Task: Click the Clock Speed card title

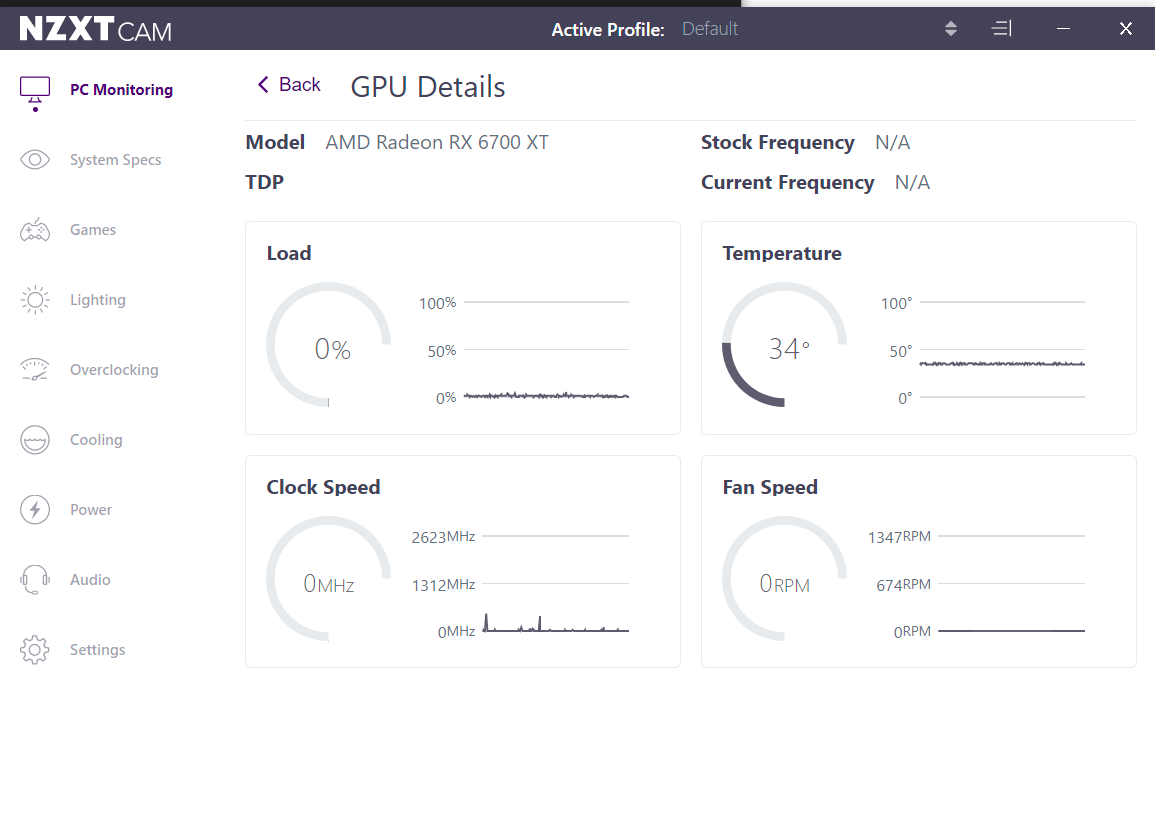Action: [x=323, y=487]
